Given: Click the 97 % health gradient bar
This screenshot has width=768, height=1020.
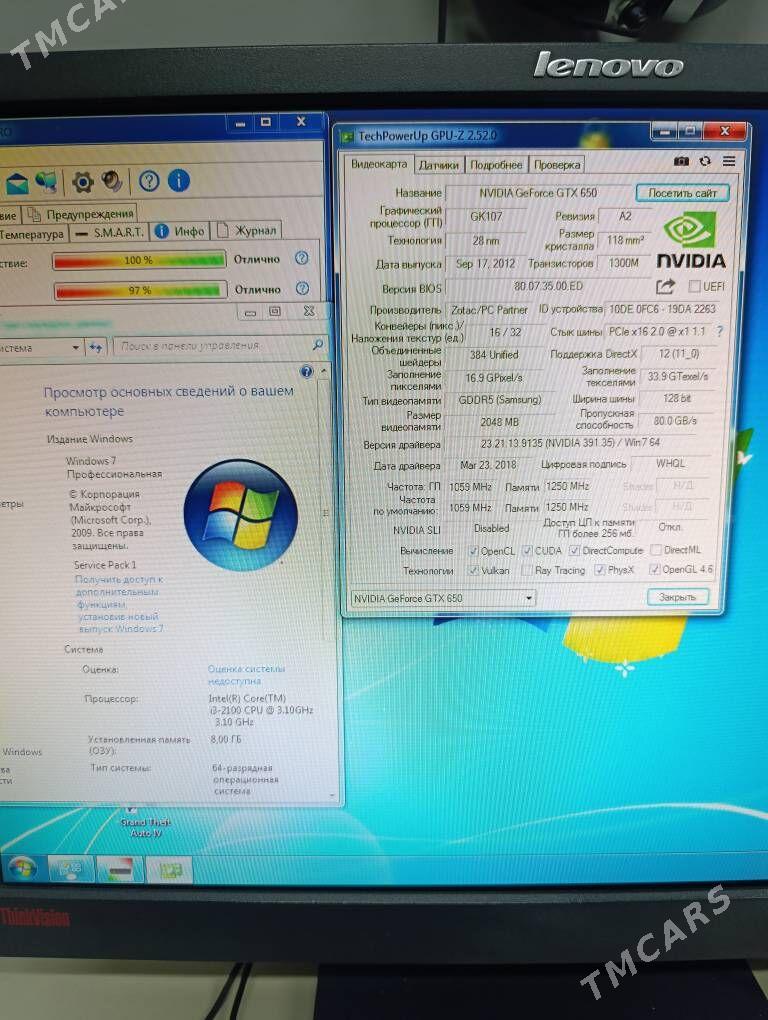Looking at the screenshot, I should [139, 290].
